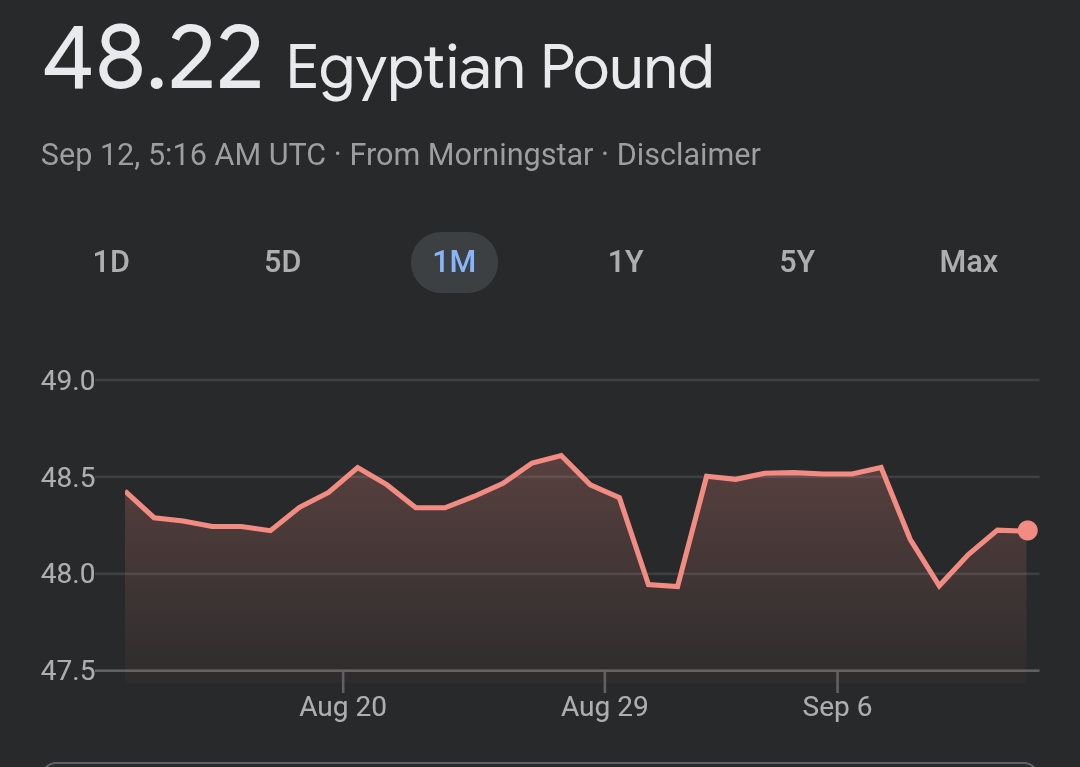Image resolution: width=1080 pixels, height=767 pixels.
Task: Click the Sep 6 date axis label
Action: point(837,707)
